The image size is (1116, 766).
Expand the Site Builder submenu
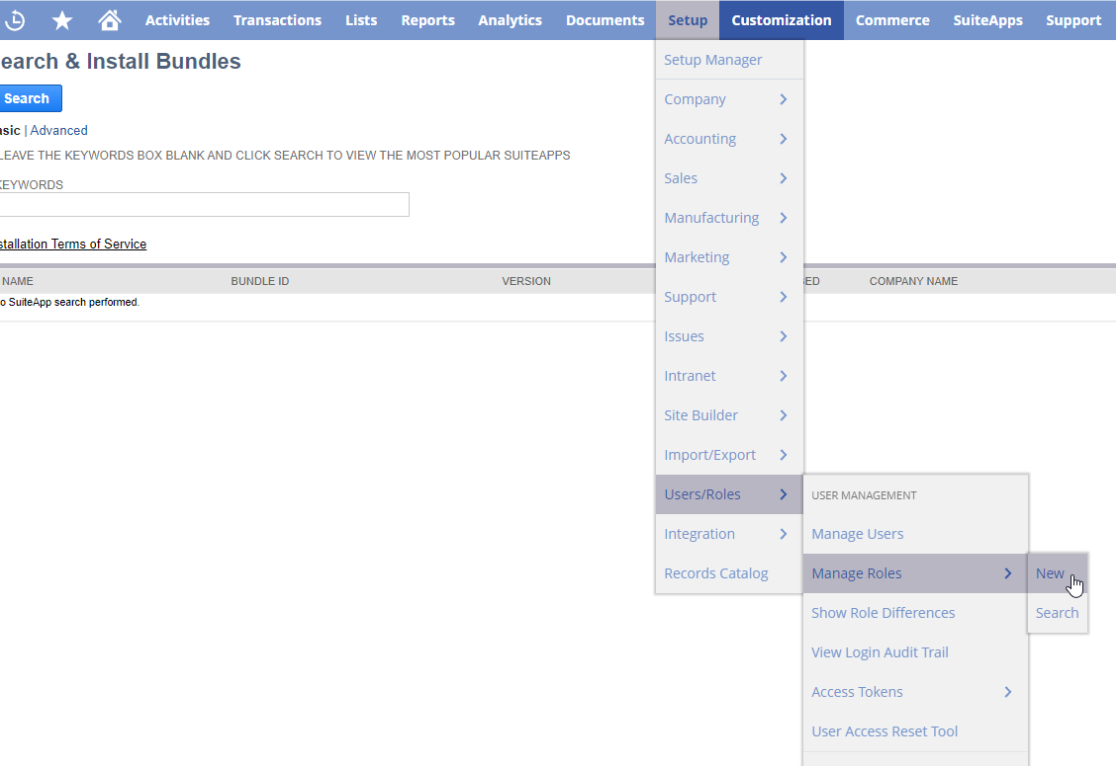[x=730, y=415]
